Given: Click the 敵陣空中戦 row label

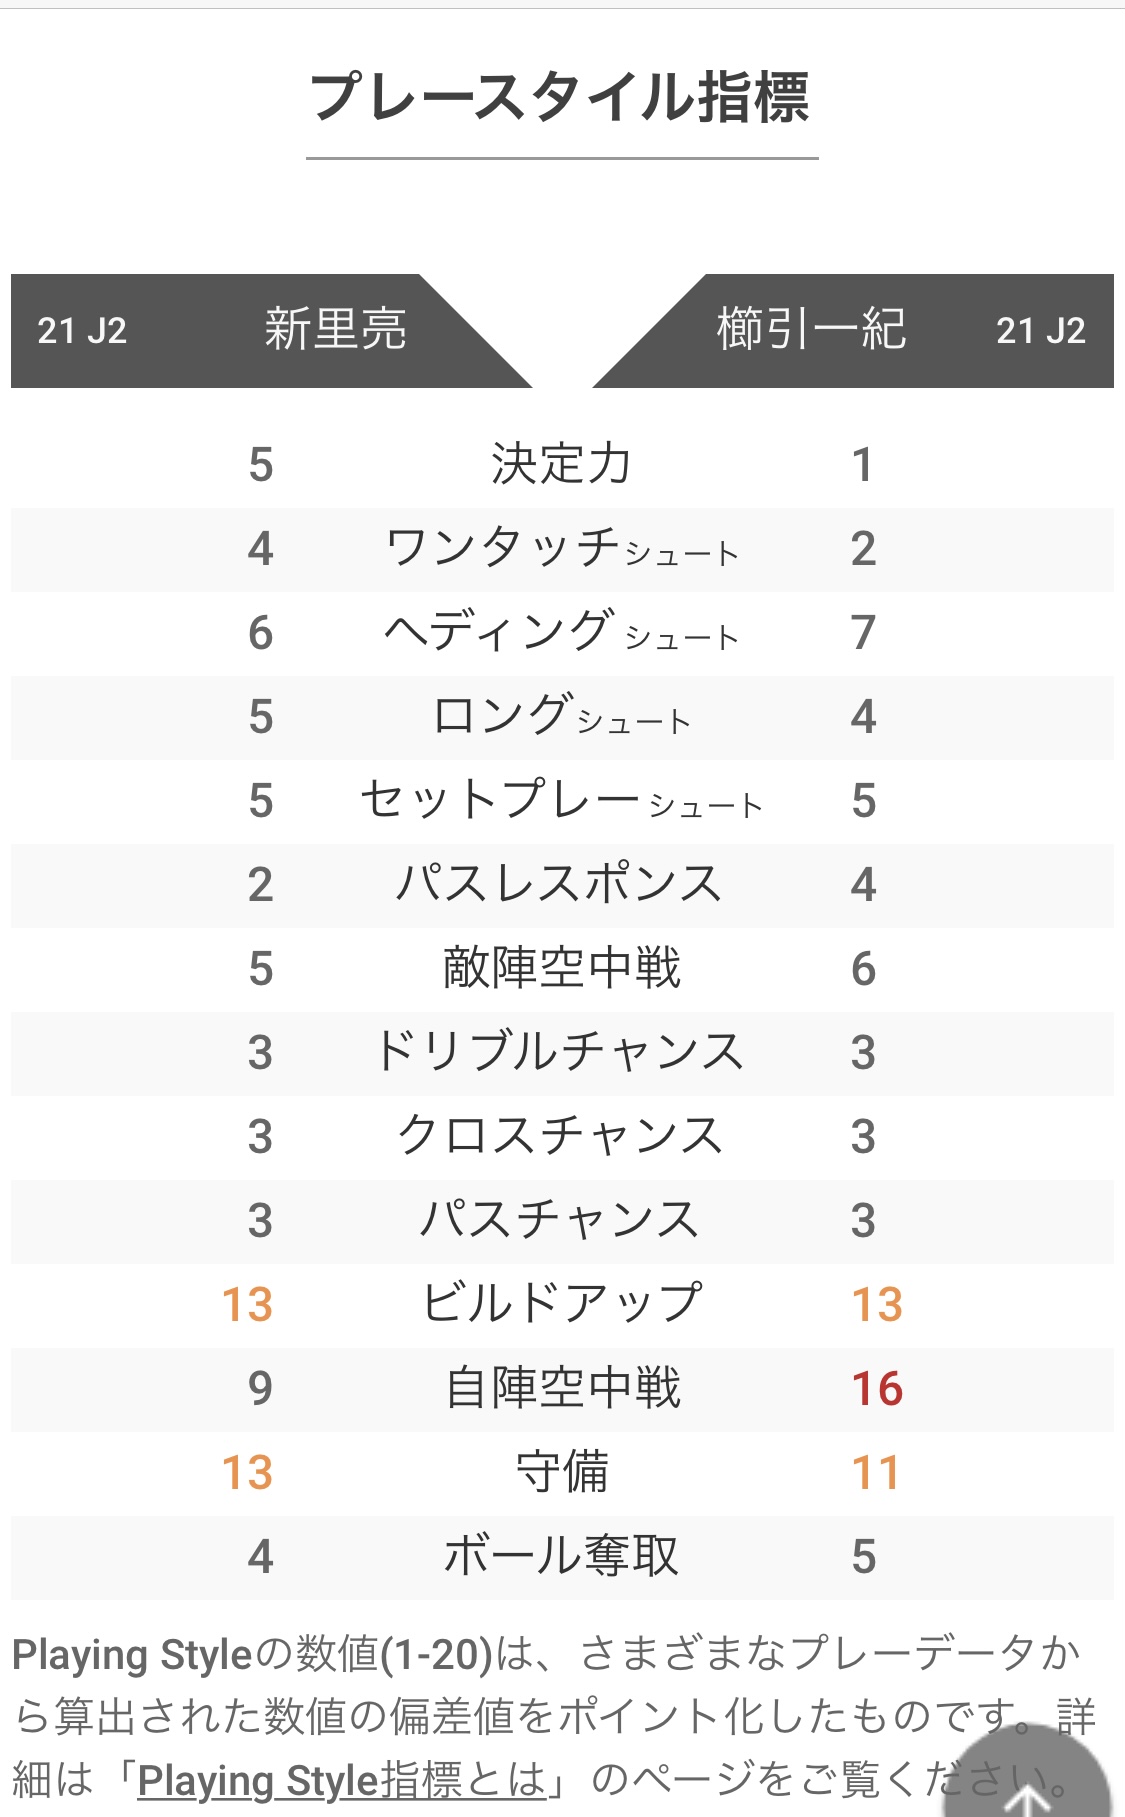Looking at the screenshot, I should click(561, 969).
